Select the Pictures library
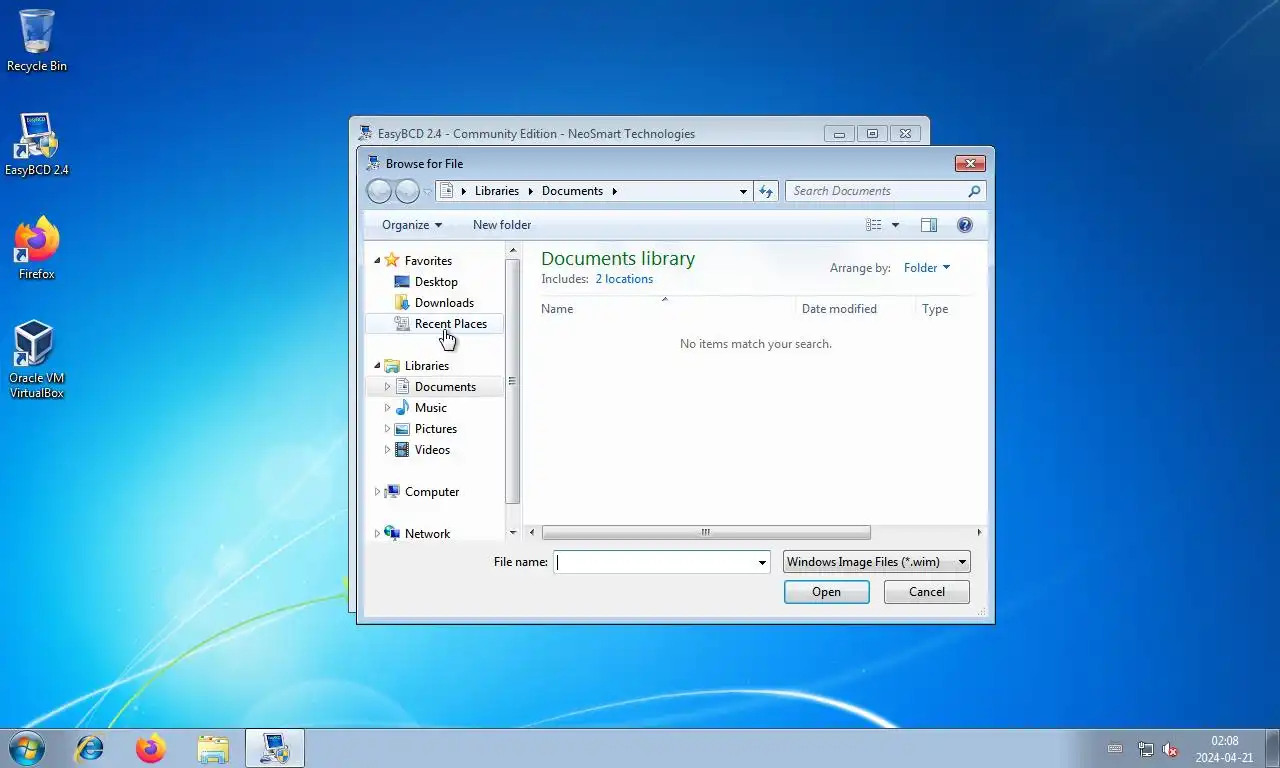1280x768 pixels. tap(436, 429)
